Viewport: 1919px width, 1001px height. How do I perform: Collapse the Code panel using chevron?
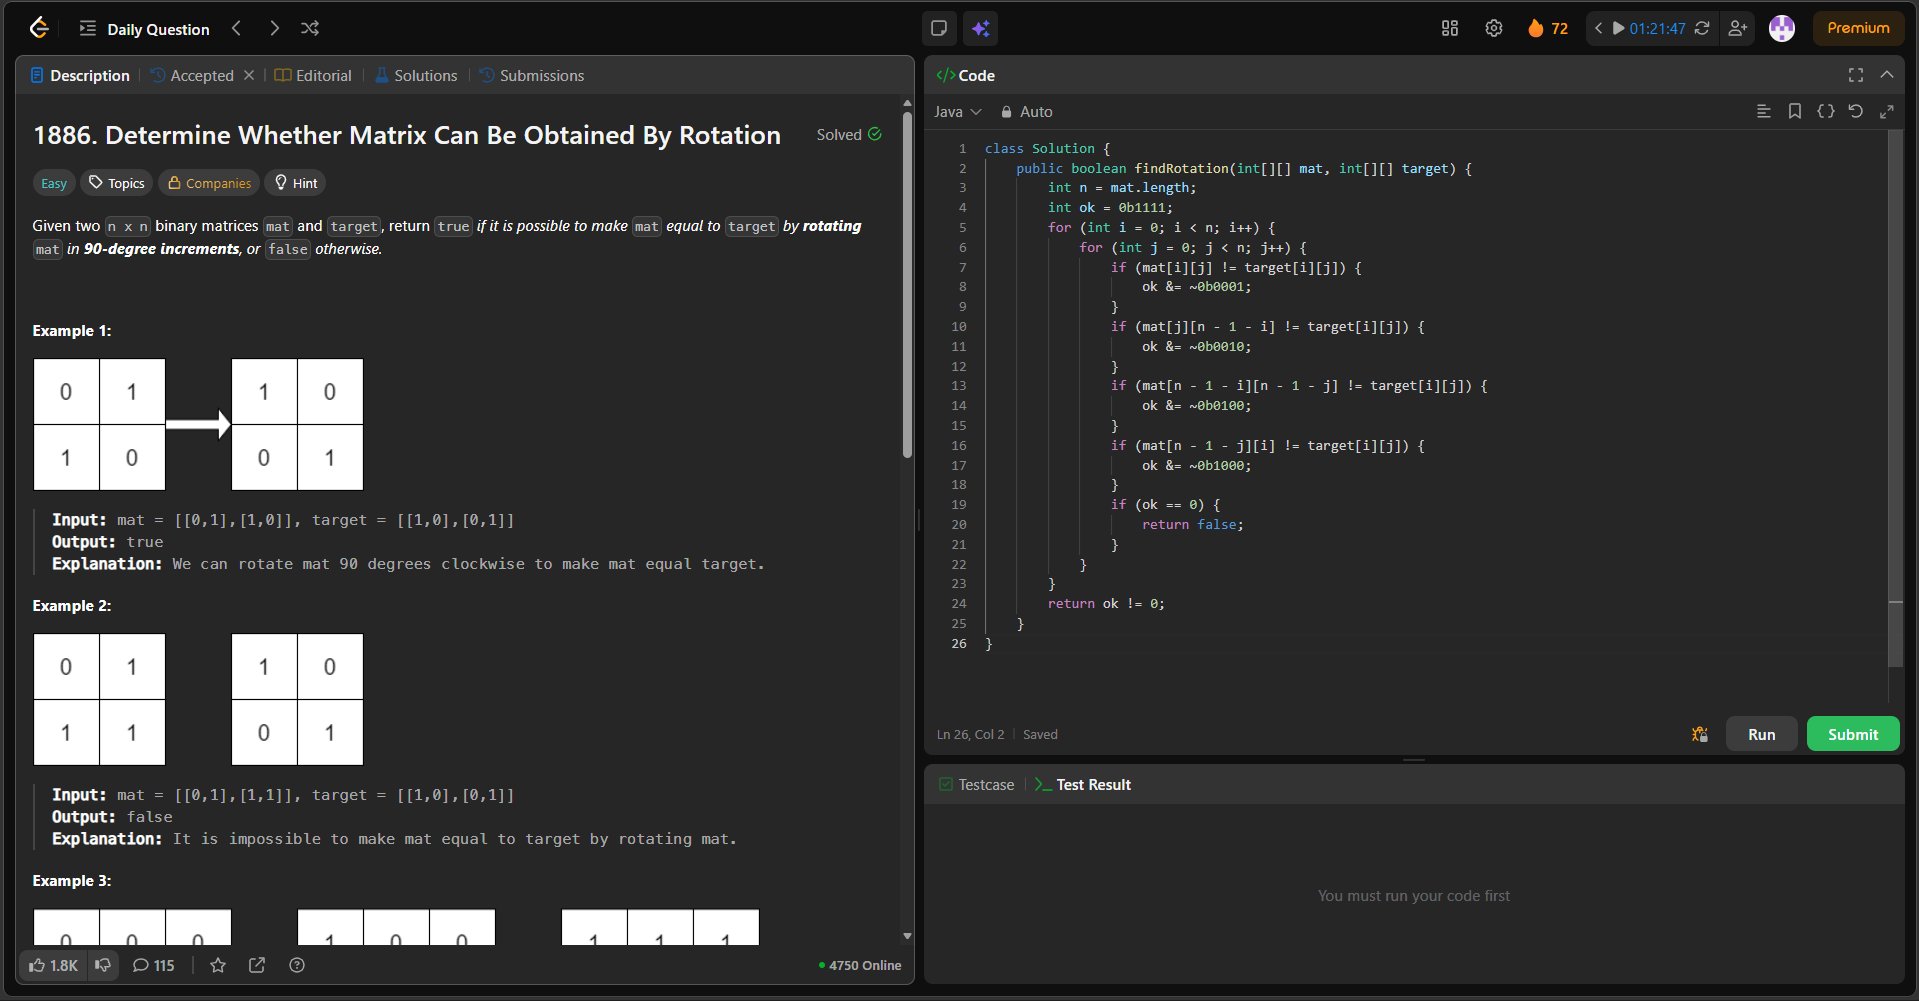[1886, 75]
